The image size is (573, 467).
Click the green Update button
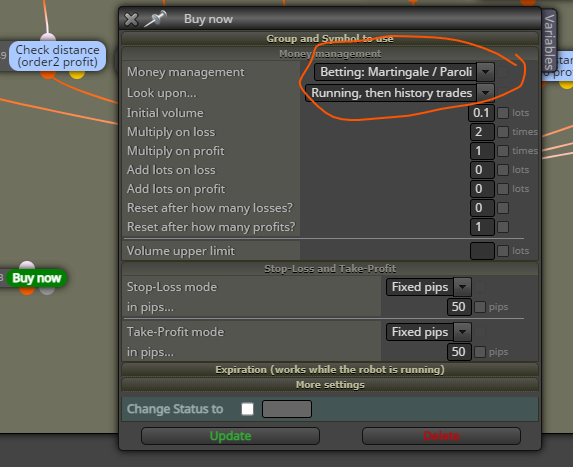pos(230,436)
